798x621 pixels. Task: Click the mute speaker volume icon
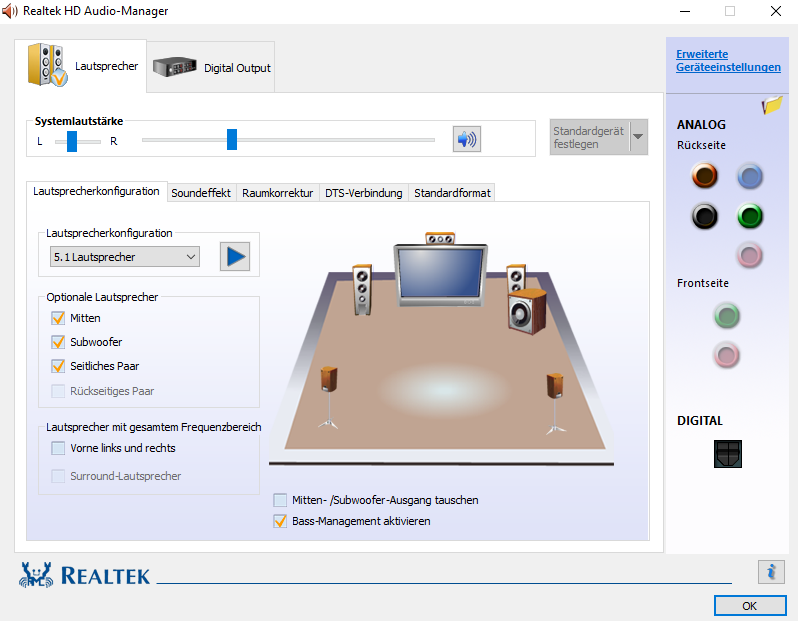[x=467, y=139]
